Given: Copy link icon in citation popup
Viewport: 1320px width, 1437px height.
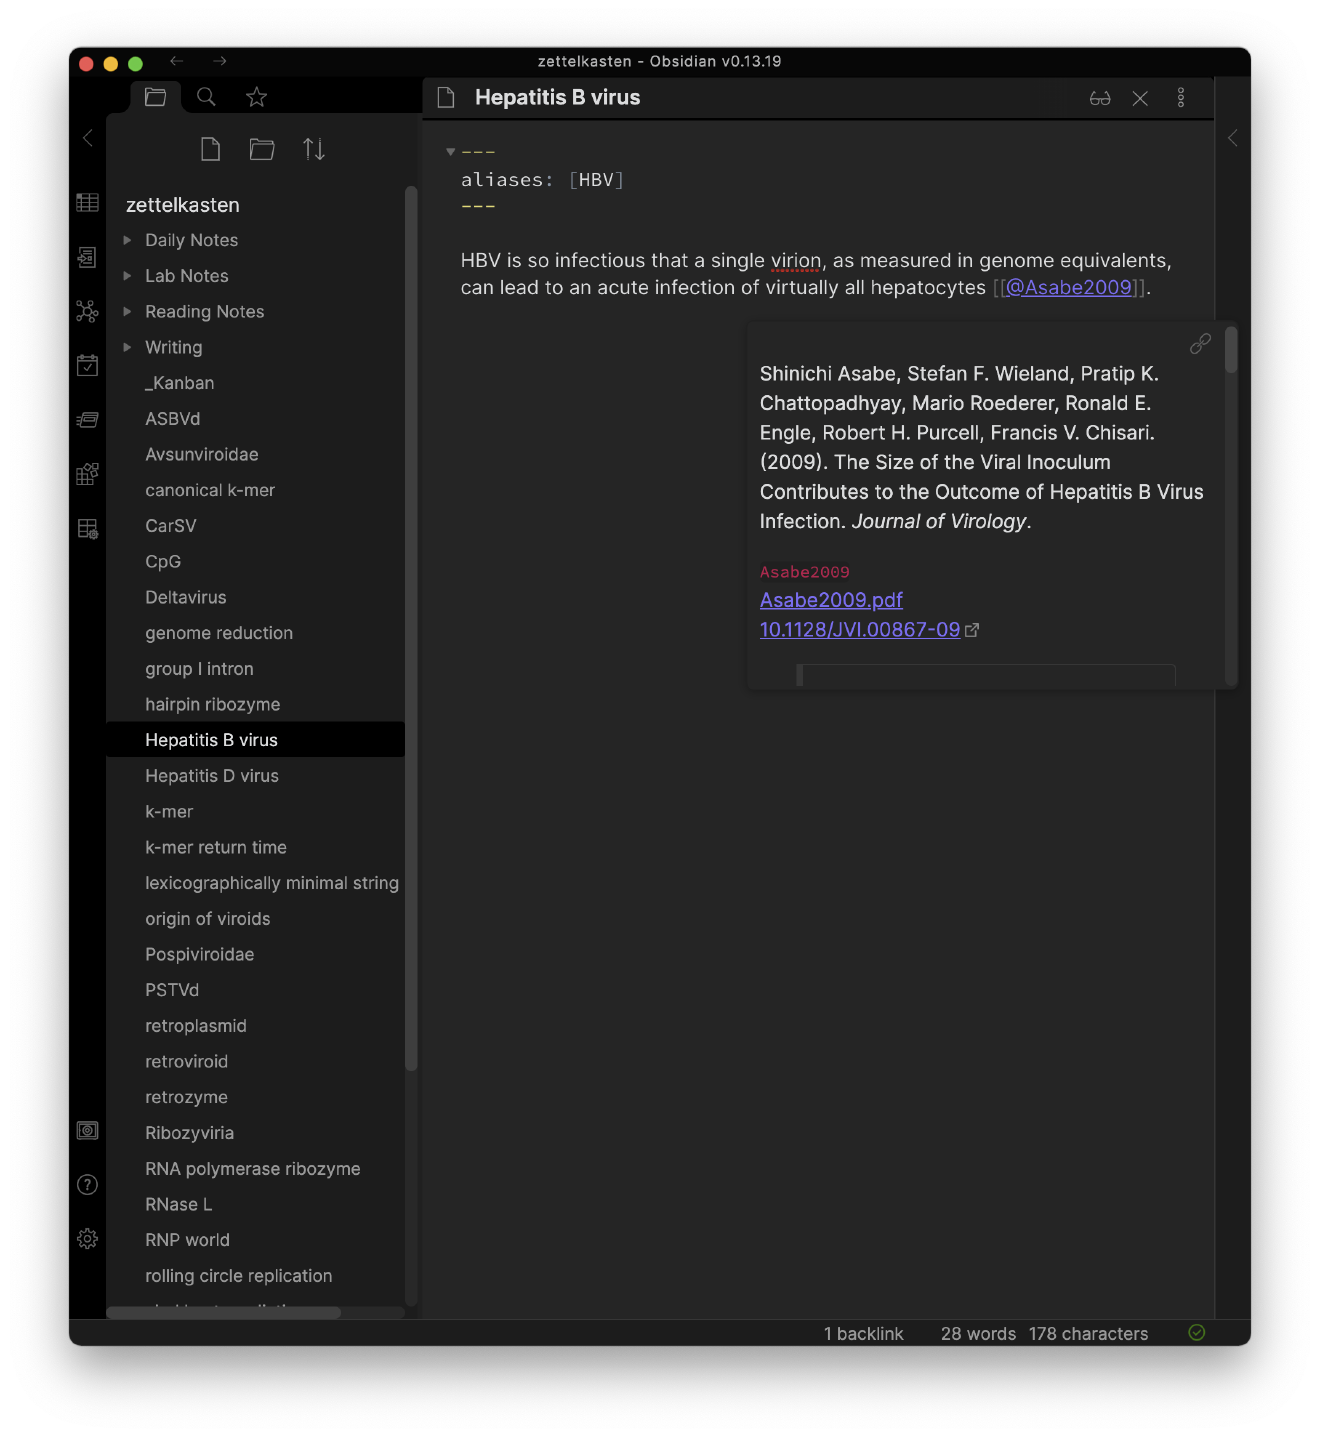Looking at the screenshot, I should click(1200, 344).
